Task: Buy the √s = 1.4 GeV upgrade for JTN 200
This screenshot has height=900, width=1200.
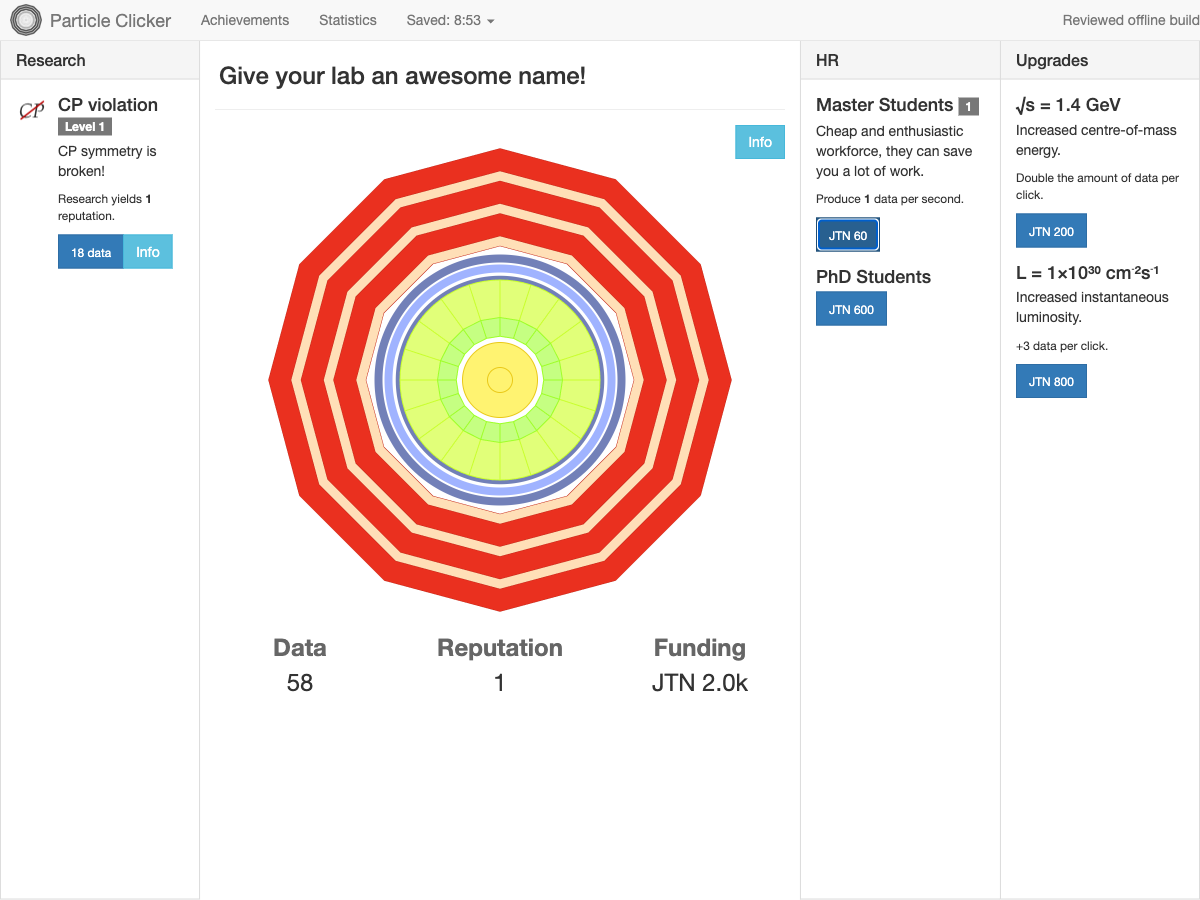Action: [x=1051, y=231]
